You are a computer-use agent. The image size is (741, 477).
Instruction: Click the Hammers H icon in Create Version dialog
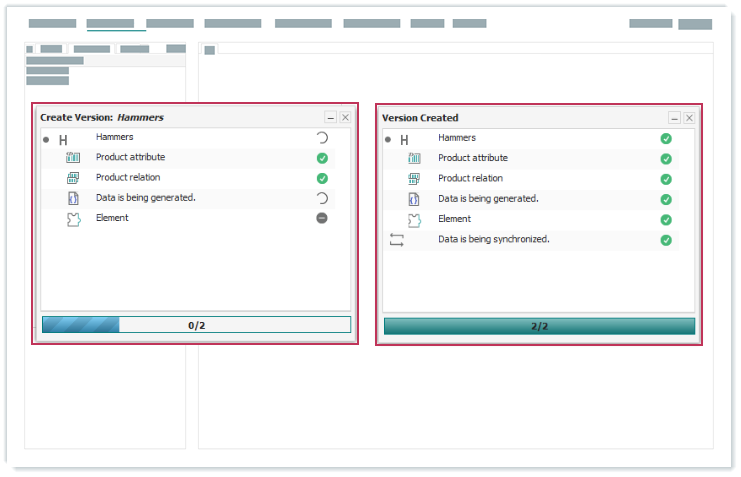pyautogui.click(x=63, y=141)
